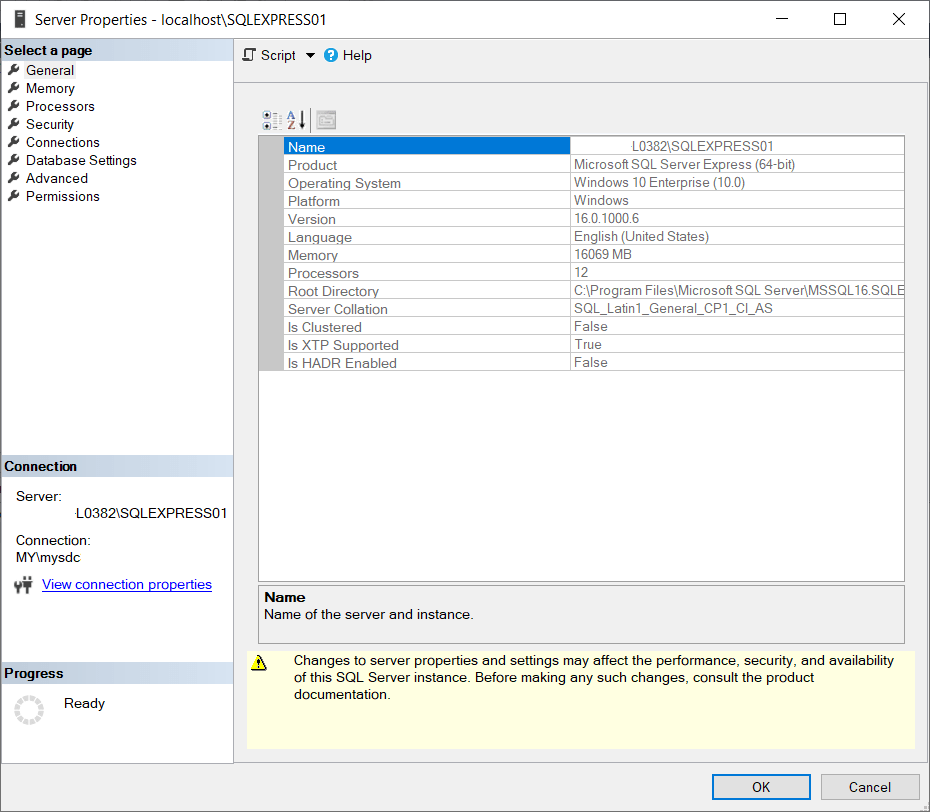Click the wrench icon beside General

pyautogui.click(x=14, y=70)
